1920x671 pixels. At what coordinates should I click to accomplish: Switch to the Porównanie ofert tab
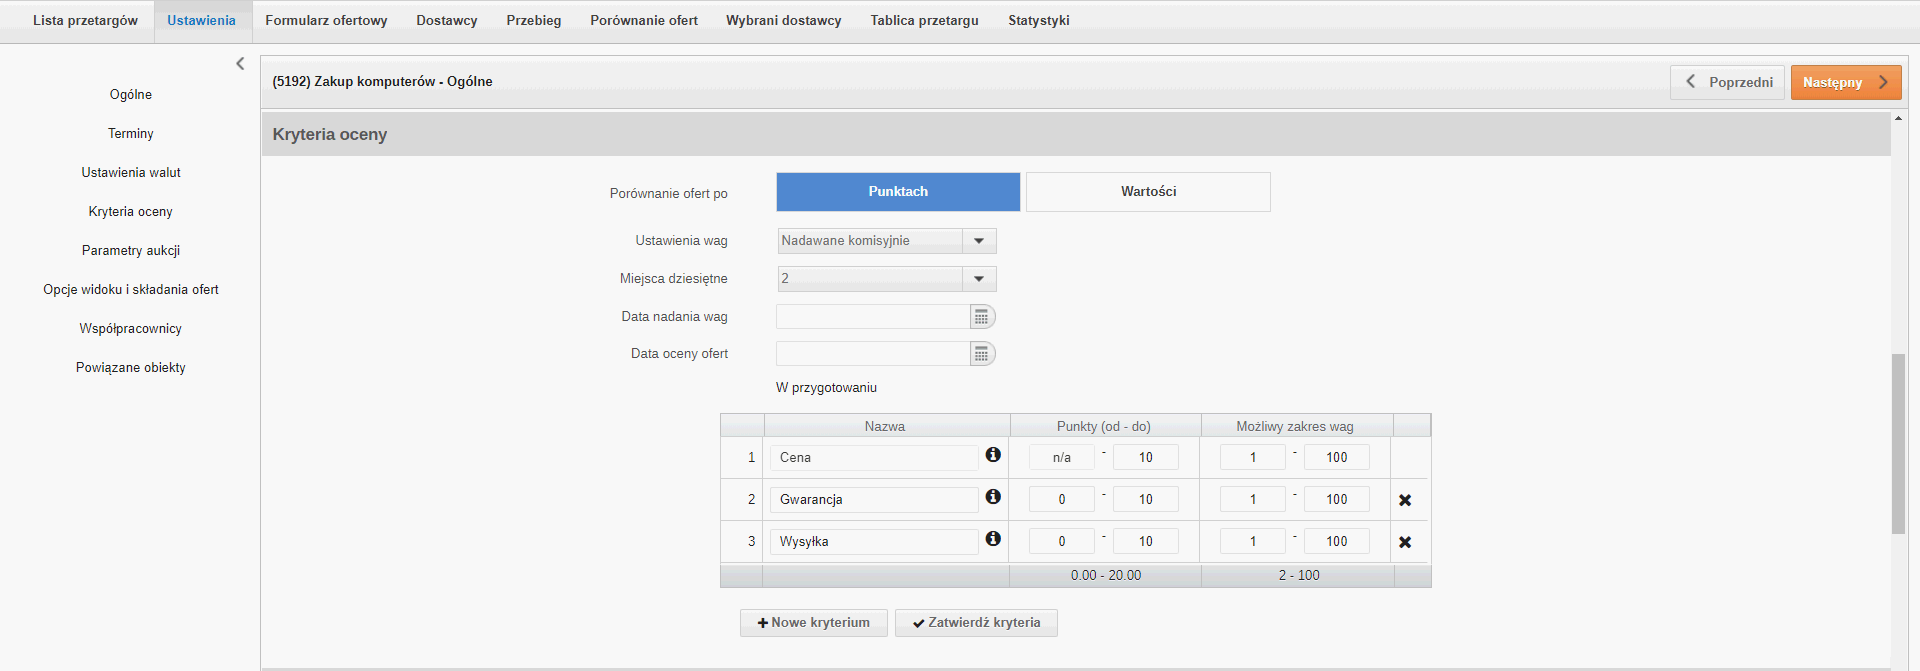point(643,21)
